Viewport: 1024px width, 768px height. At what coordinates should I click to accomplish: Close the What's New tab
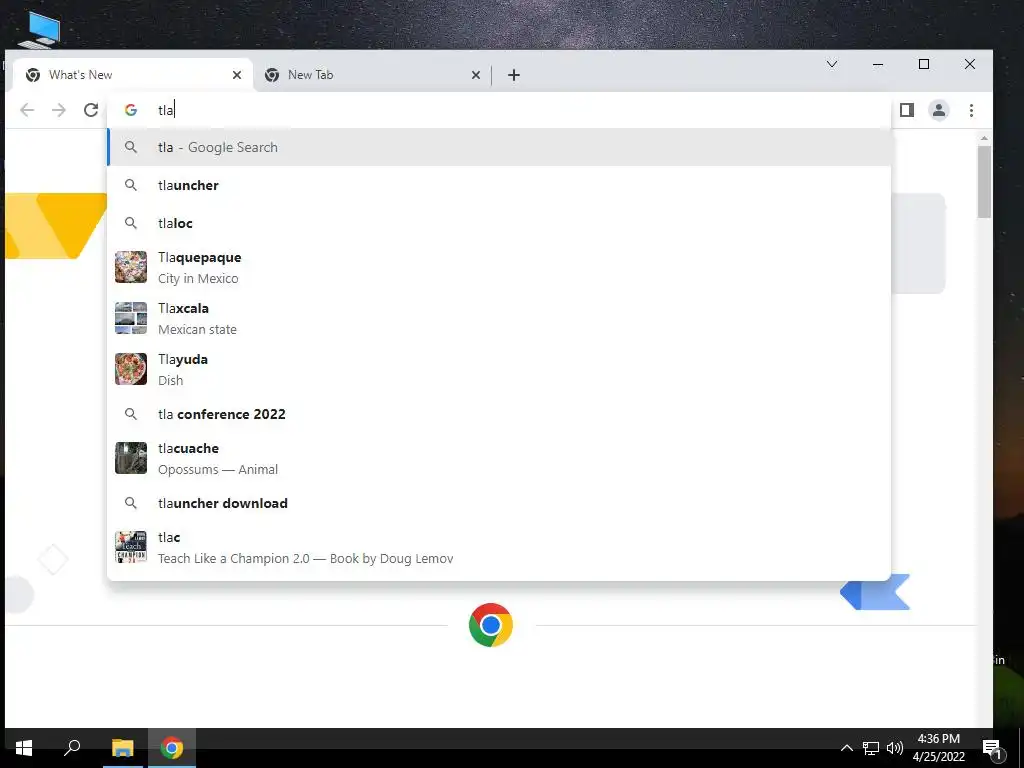(237, 75)
